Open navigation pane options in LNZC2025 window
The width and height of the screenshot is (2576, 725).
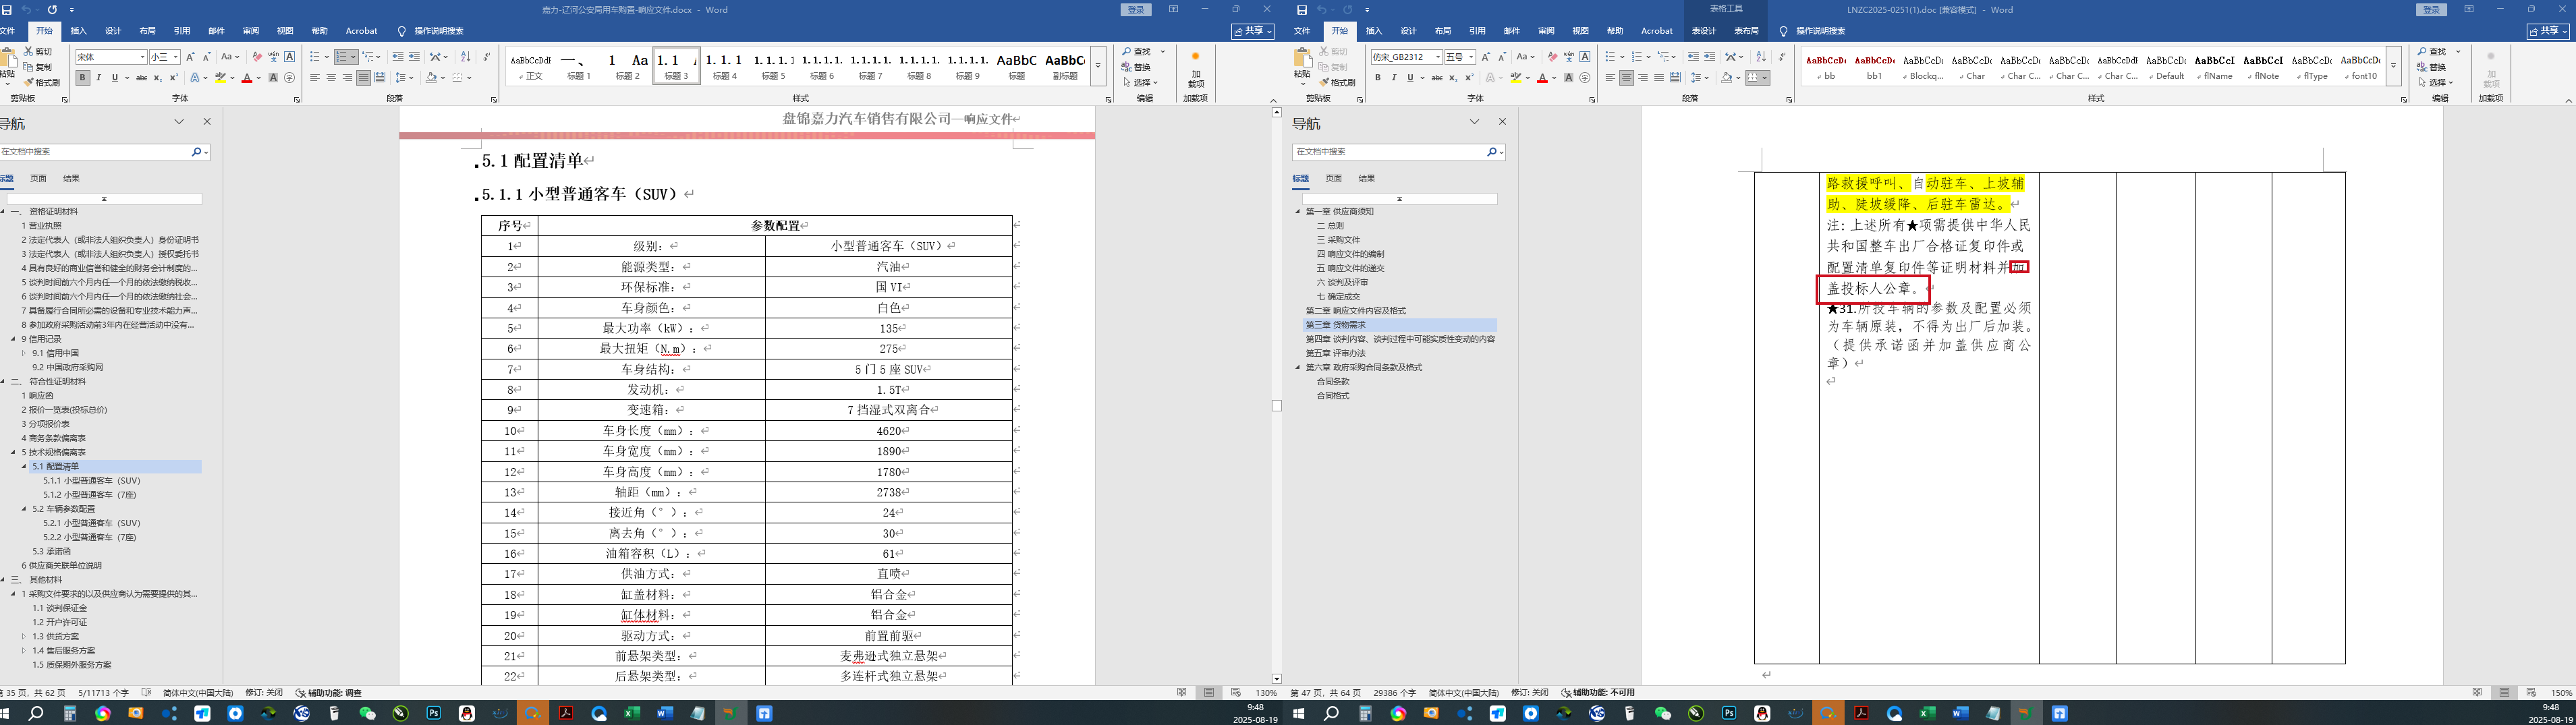pyautogui.click(x=1474, y=122)
